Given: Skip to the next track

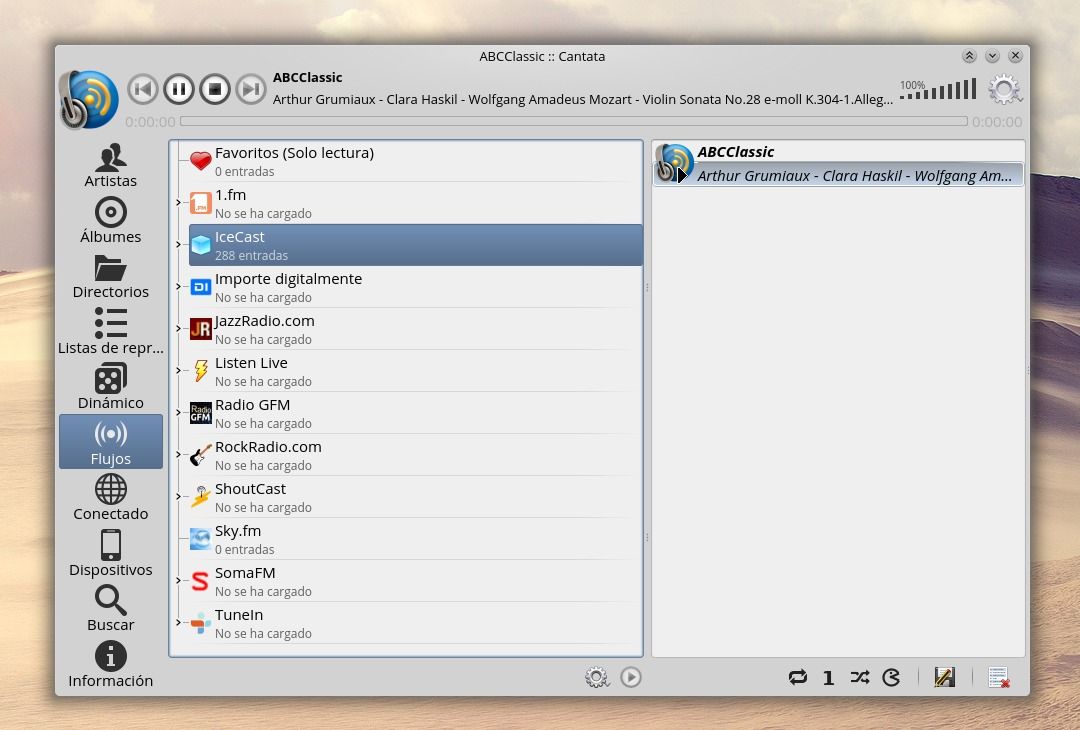Looking at the screenshot, I should [250, 89].
